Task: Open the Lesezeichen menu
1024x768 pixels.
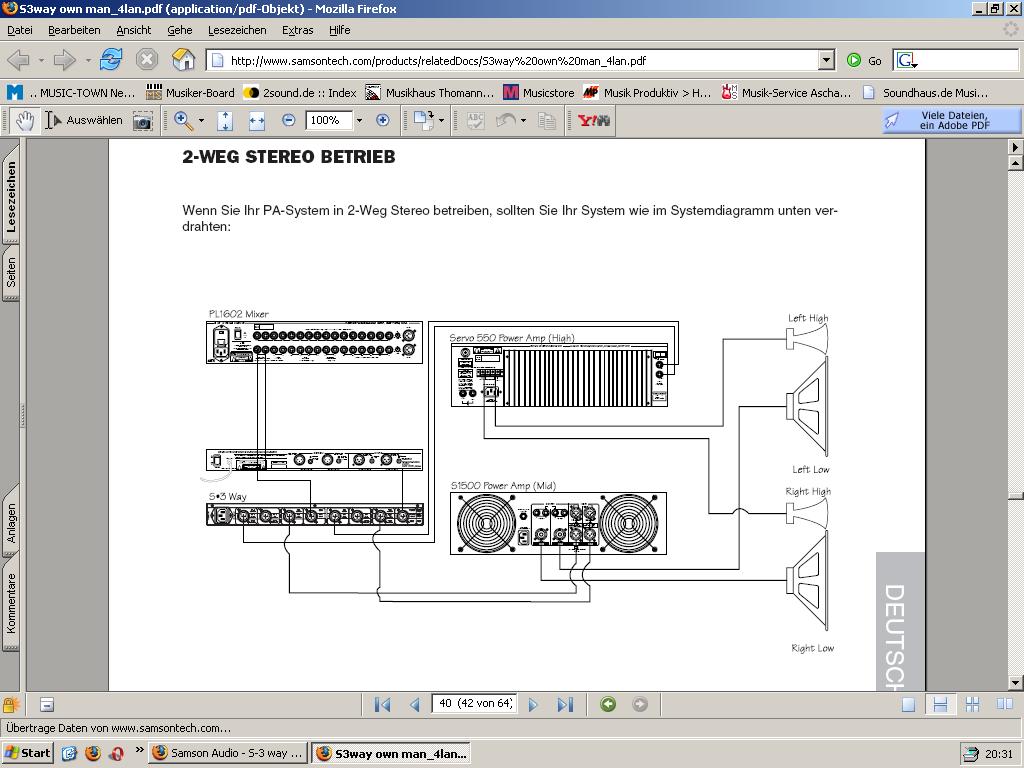Action: click(237, 30)
